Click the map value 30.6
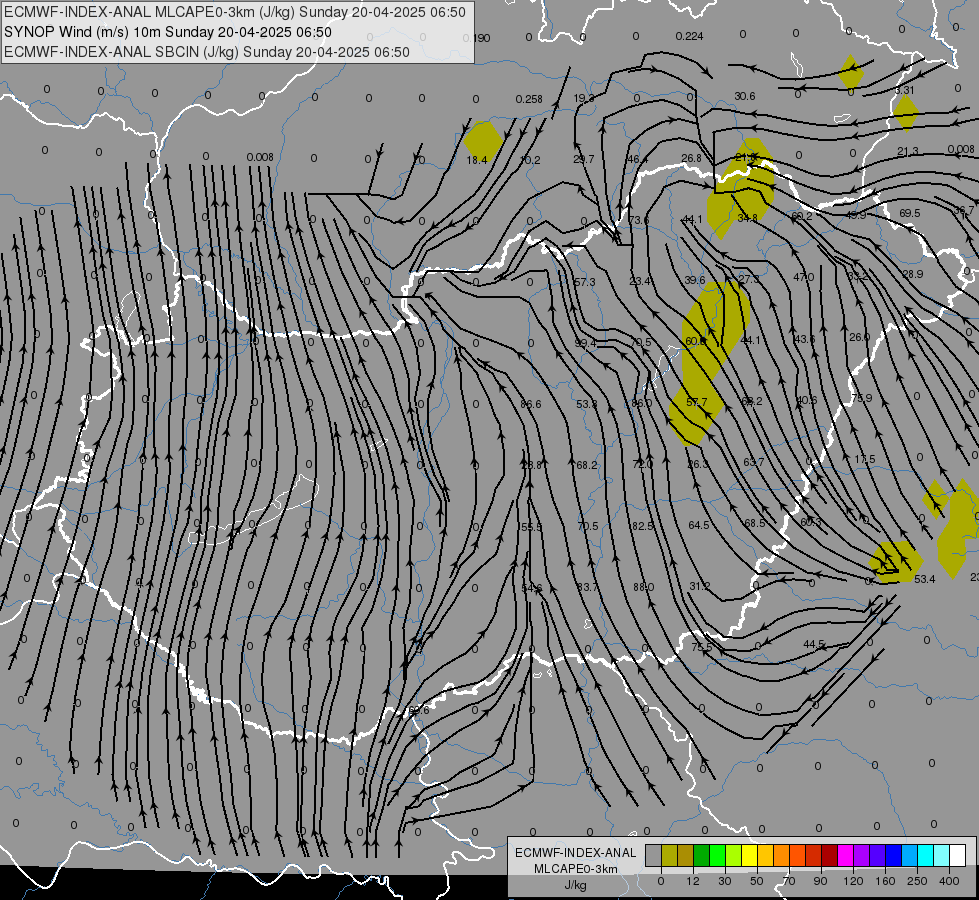The height and width of the screenshot is (900, 979). [745, 96]
